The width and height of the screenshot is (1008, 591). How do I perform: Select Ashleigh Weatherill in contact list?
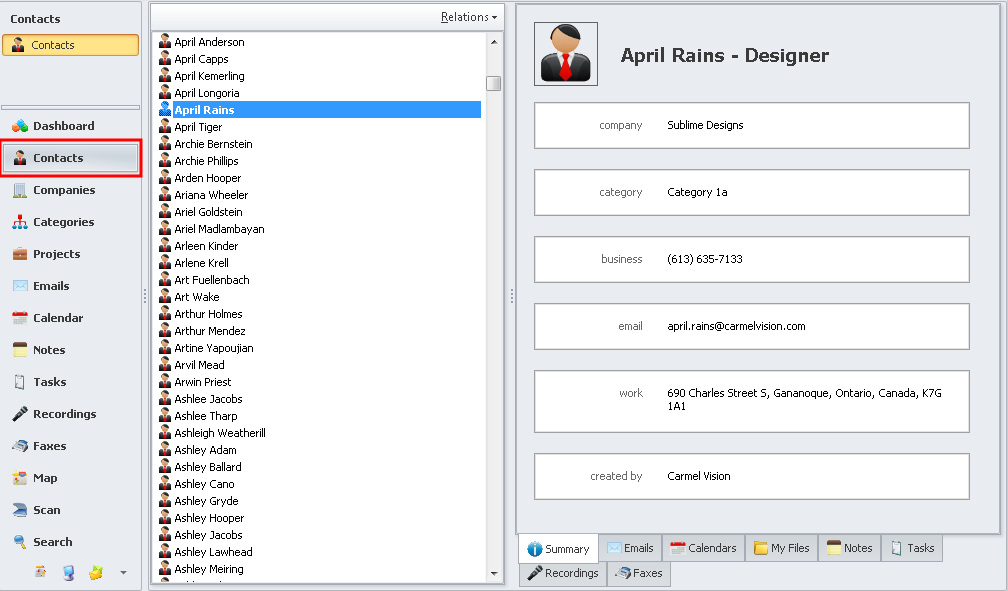pos(219,433)
